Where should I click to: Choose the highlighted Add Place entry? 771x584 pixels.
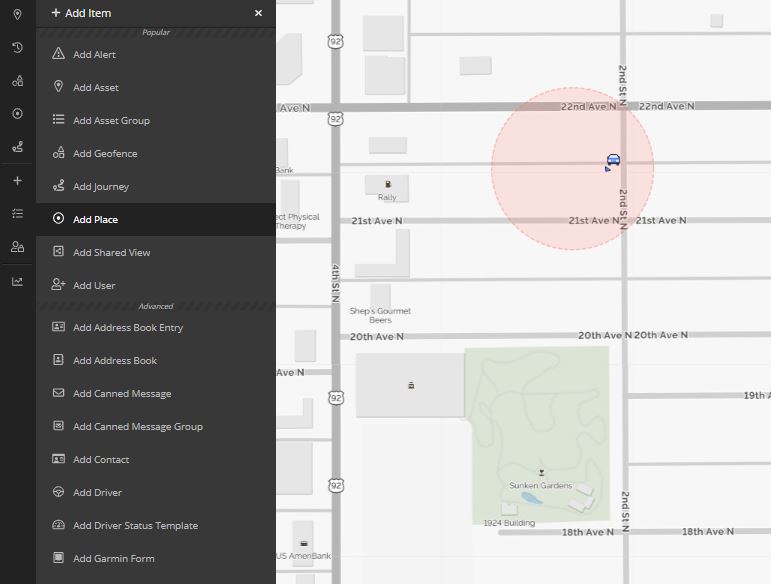point(95,220)
